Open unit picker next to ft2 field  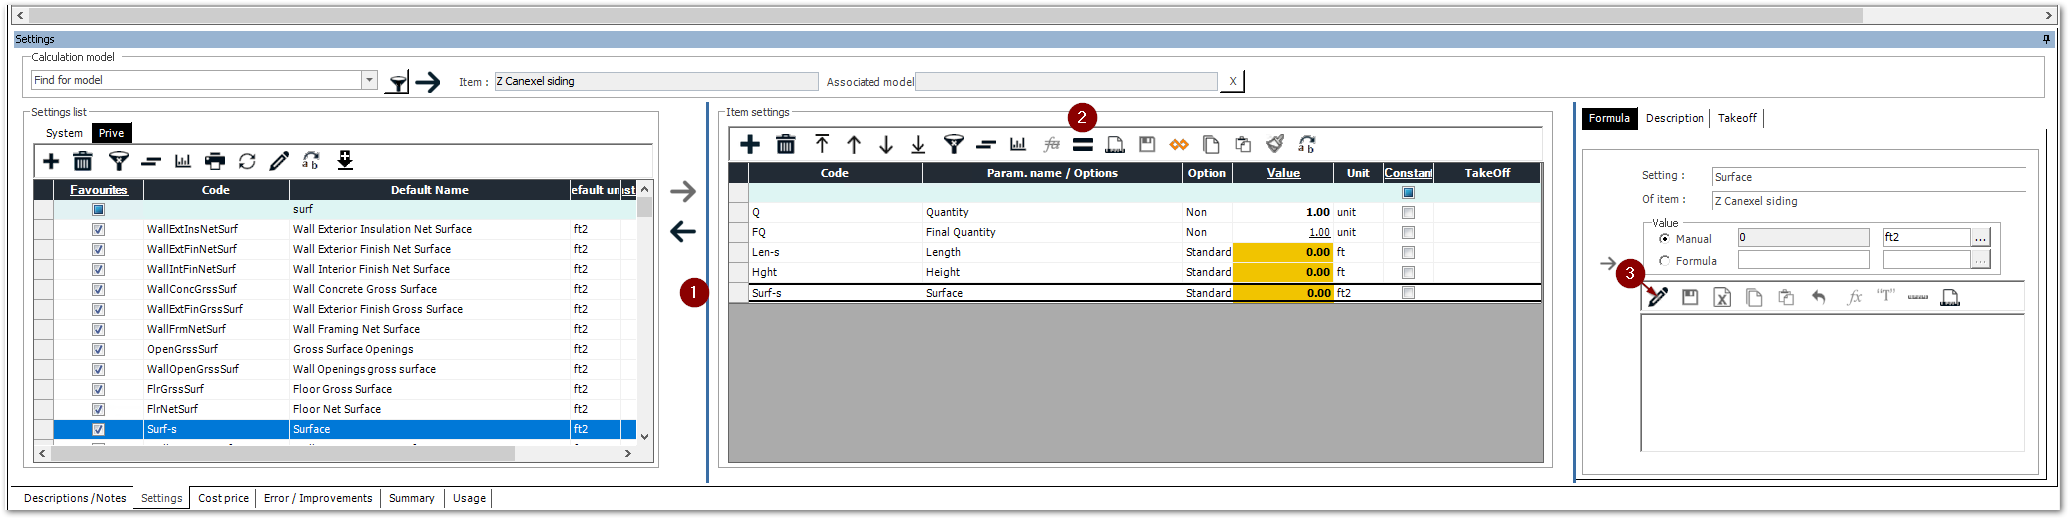click(x=1980, y=238)
